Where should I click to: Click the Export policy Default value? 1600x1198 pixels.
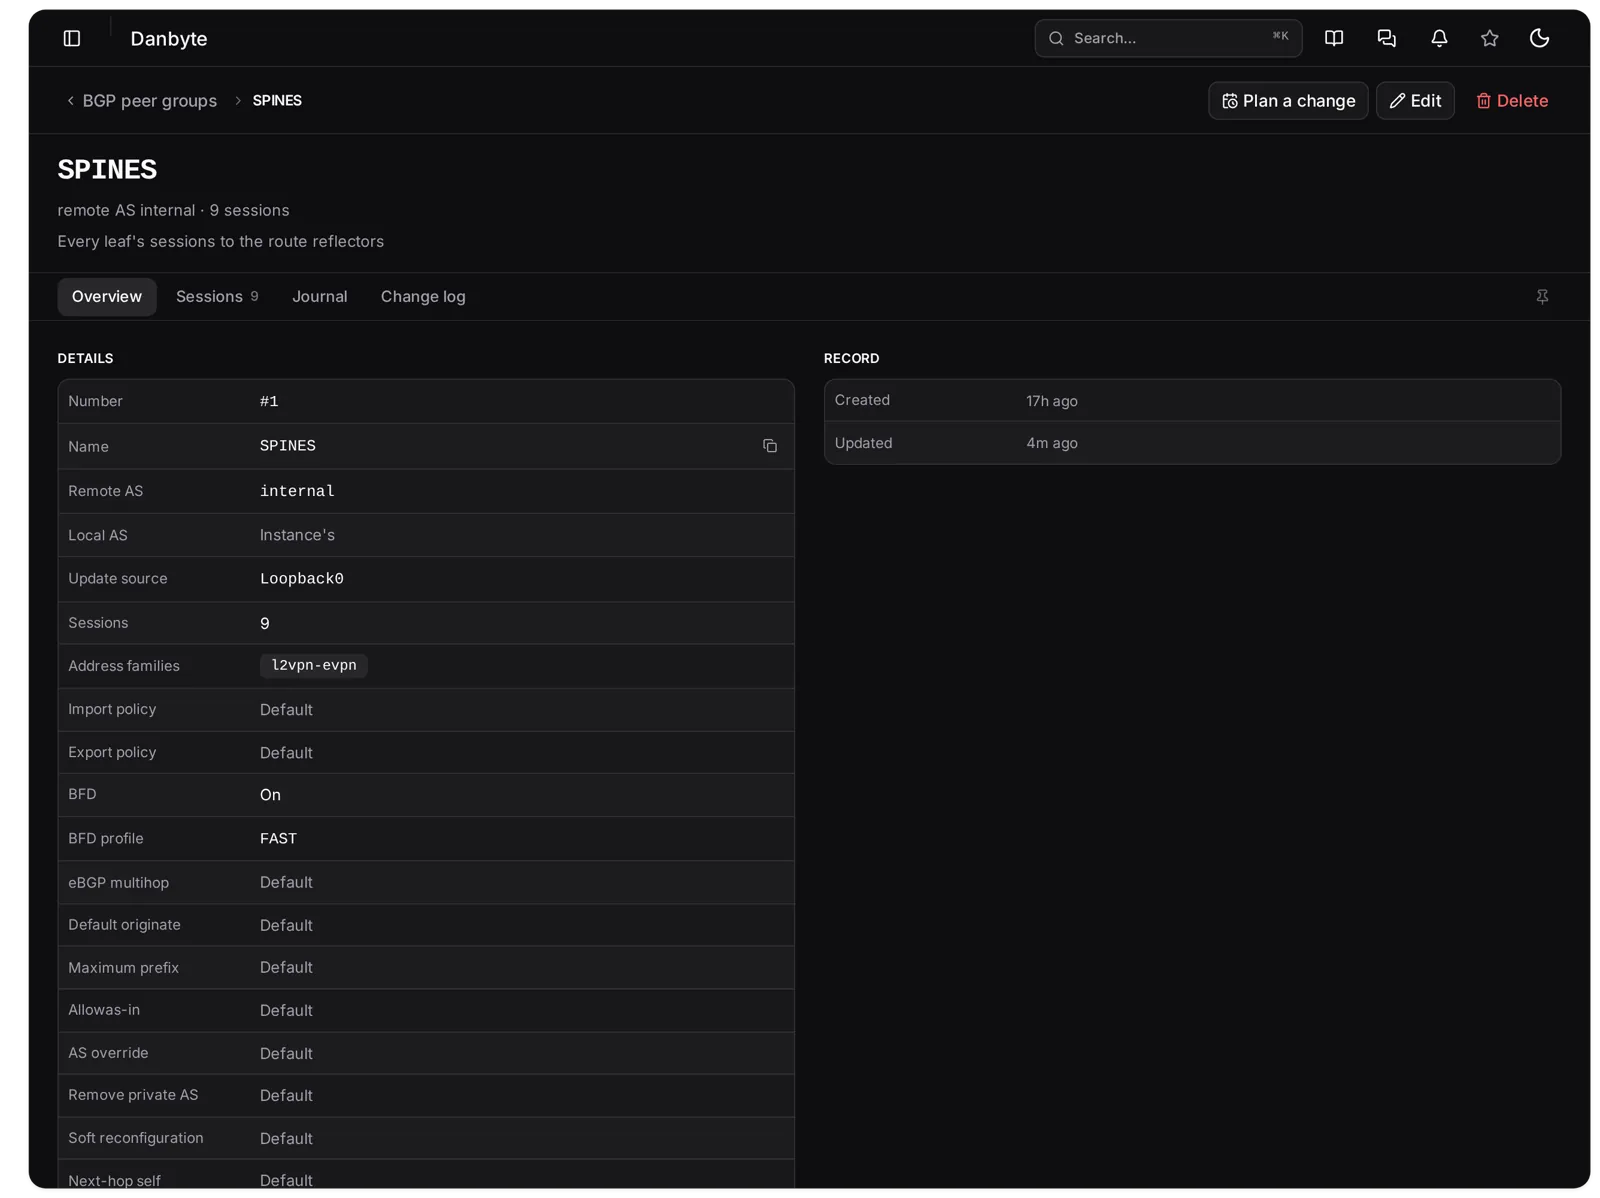[286, 753]
